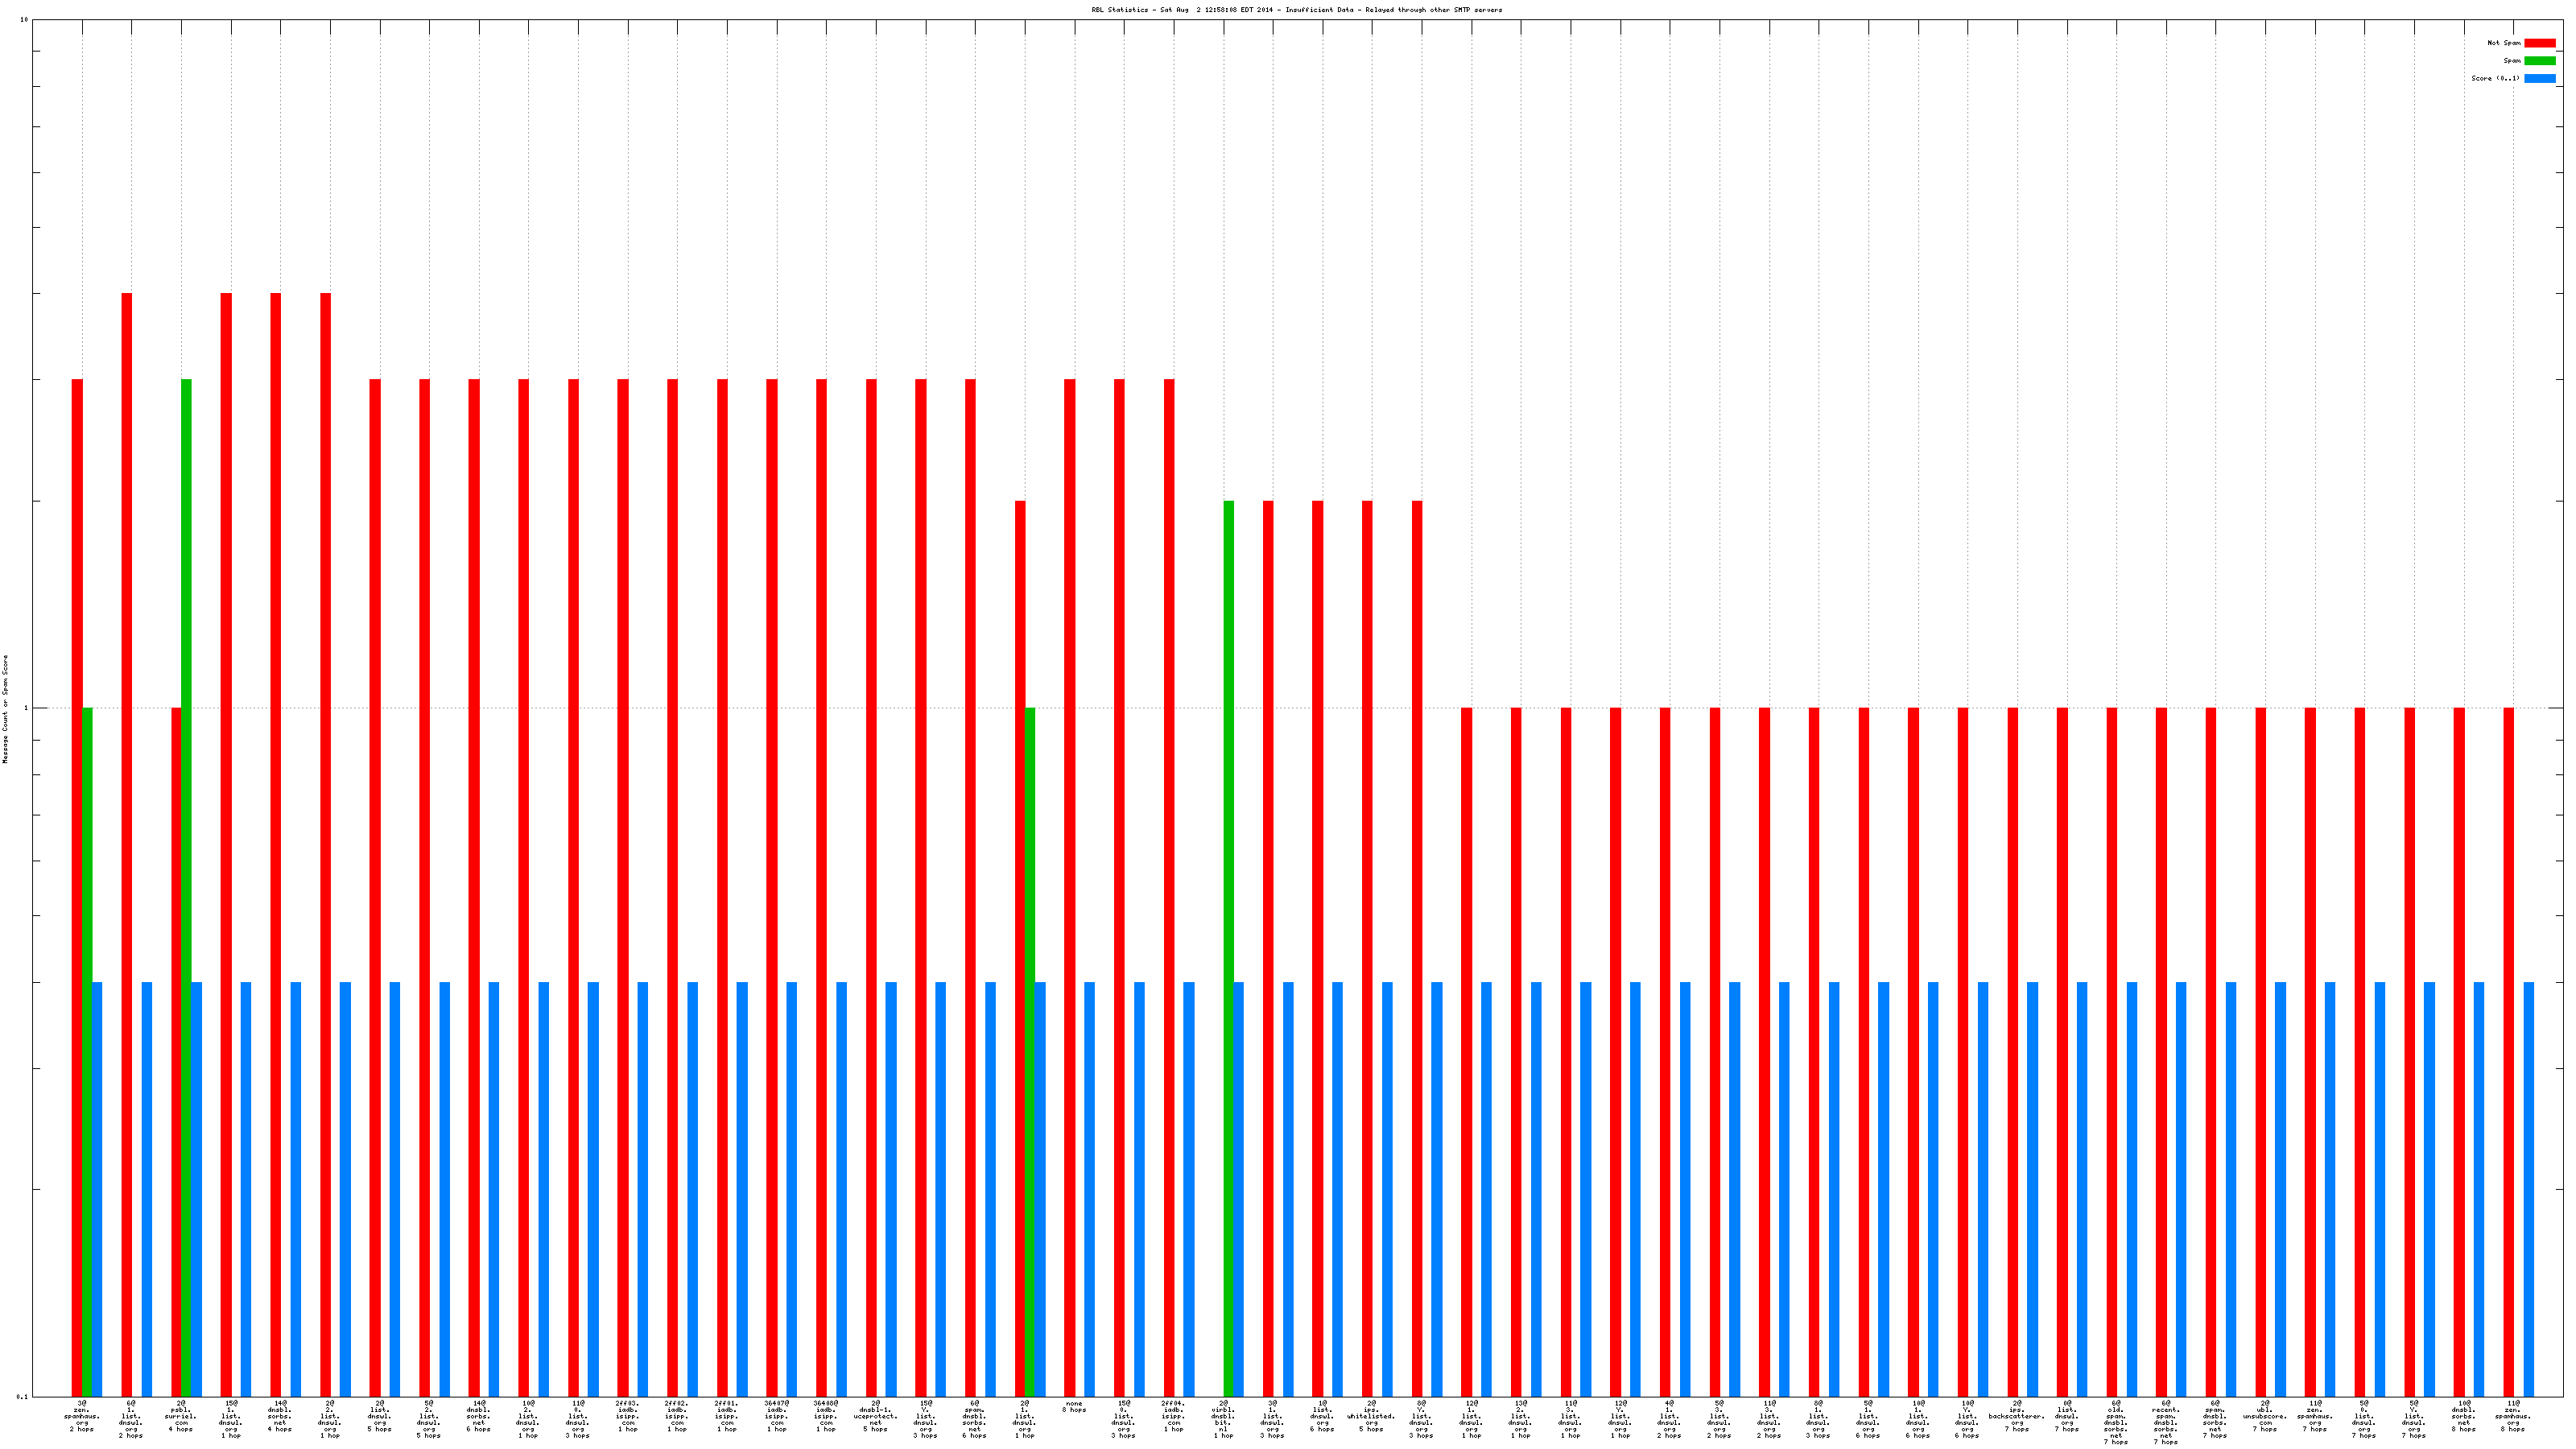Screen dimensions: 2576x1449
Task: Click the tall green bar for psbl.surriel.com
Action: [187, 700]
